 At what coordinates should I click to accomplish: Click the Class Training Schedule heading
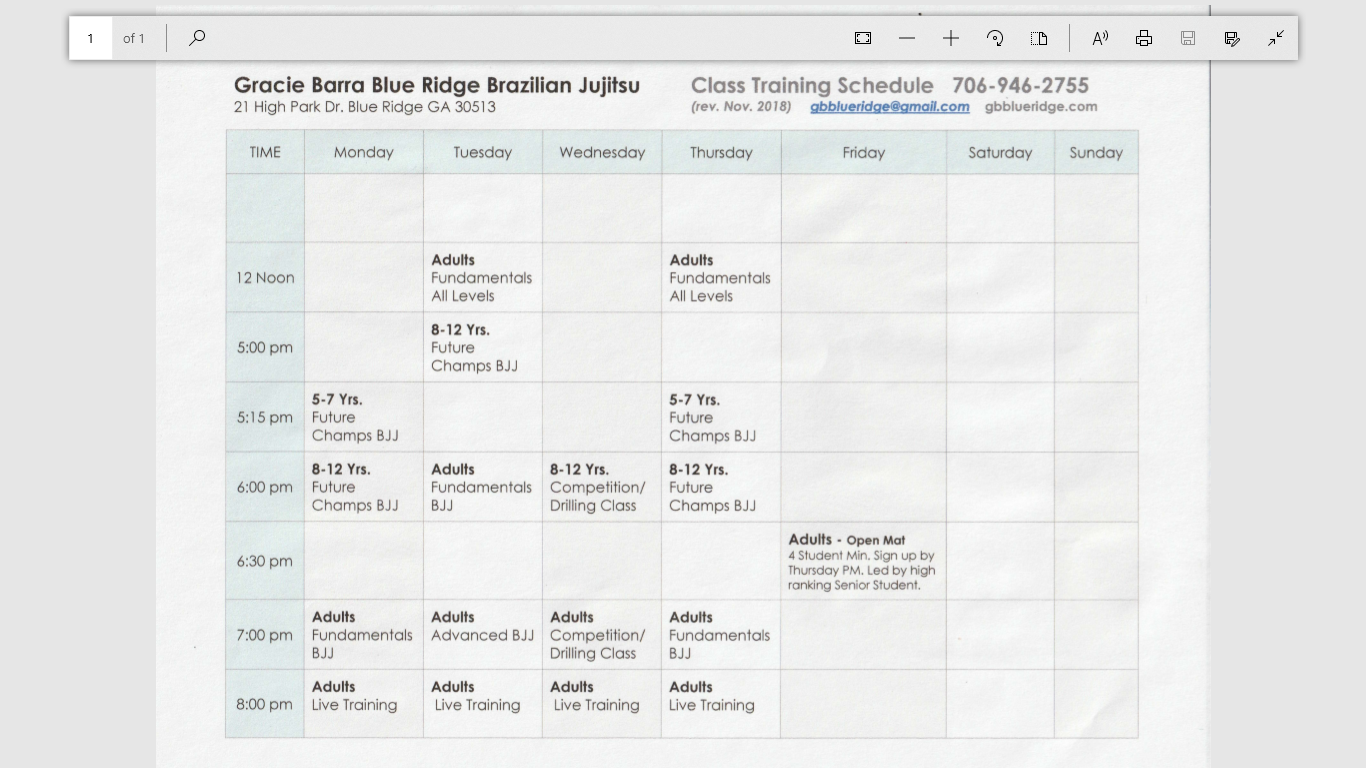812,85
